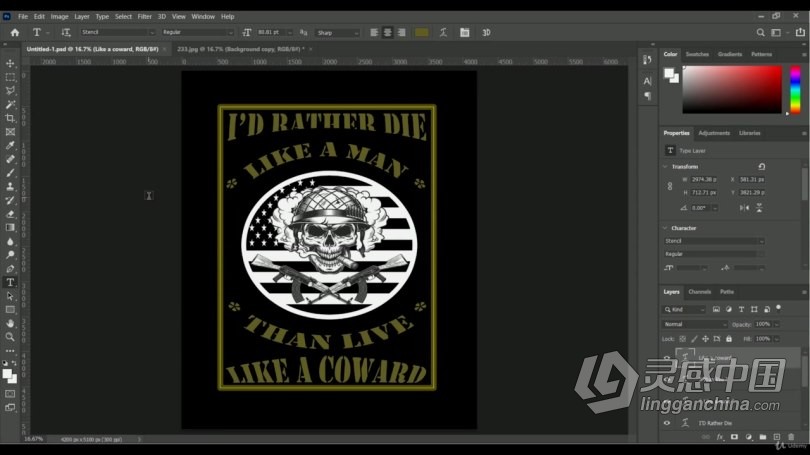Right align text in options bar
The image size is (810, 455).
coord(401,33)
